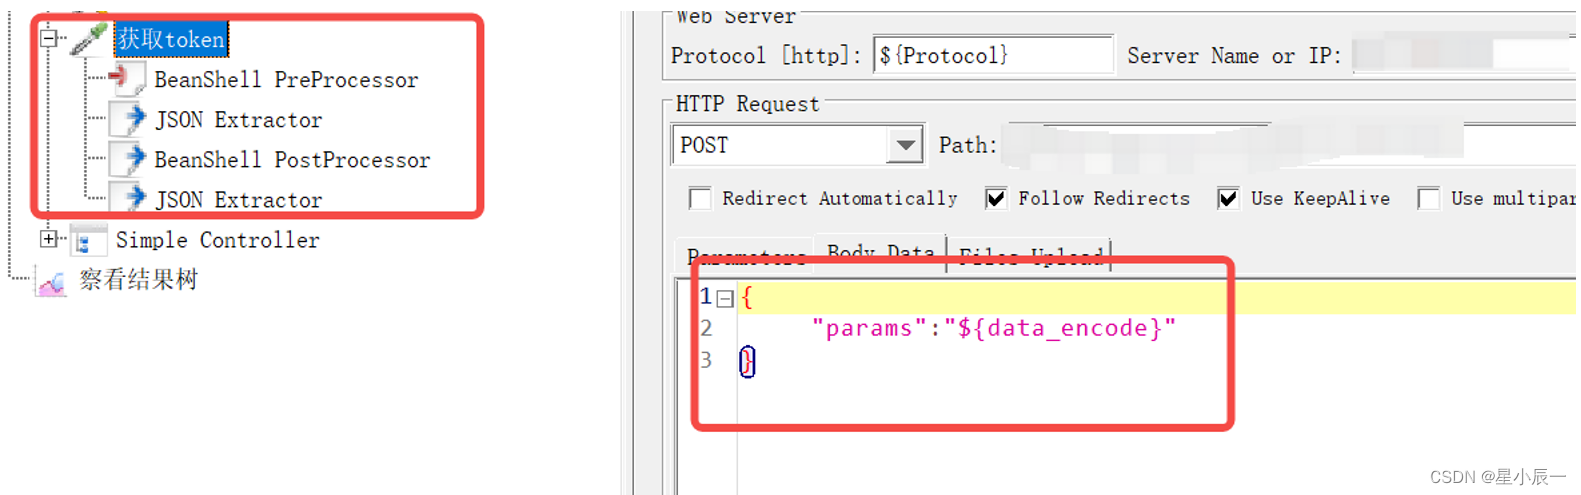Toggle Follow Redirects checkbox
This screenshot has width=1581, height=495.
coord(996,198)
